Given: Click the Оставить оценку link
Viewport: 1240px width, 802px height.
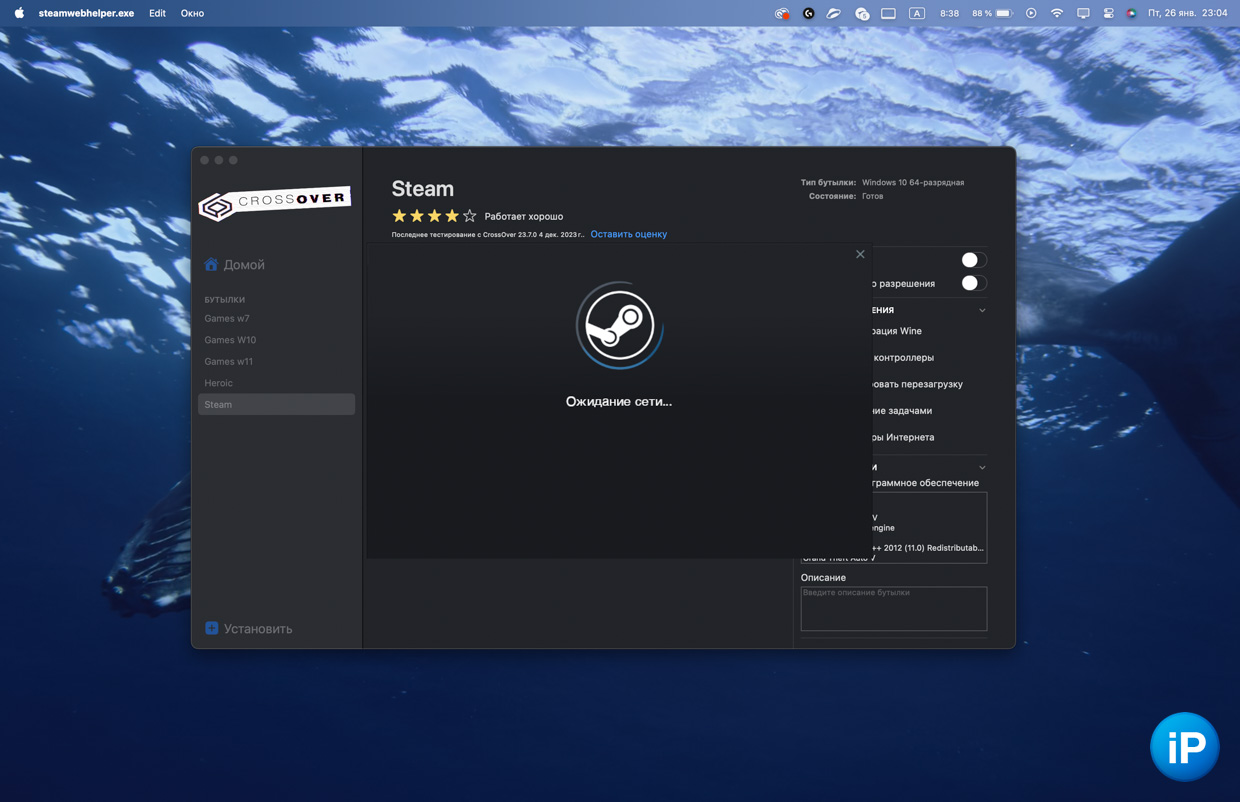Looking at the screenshot, I should [x=628, y=234].
